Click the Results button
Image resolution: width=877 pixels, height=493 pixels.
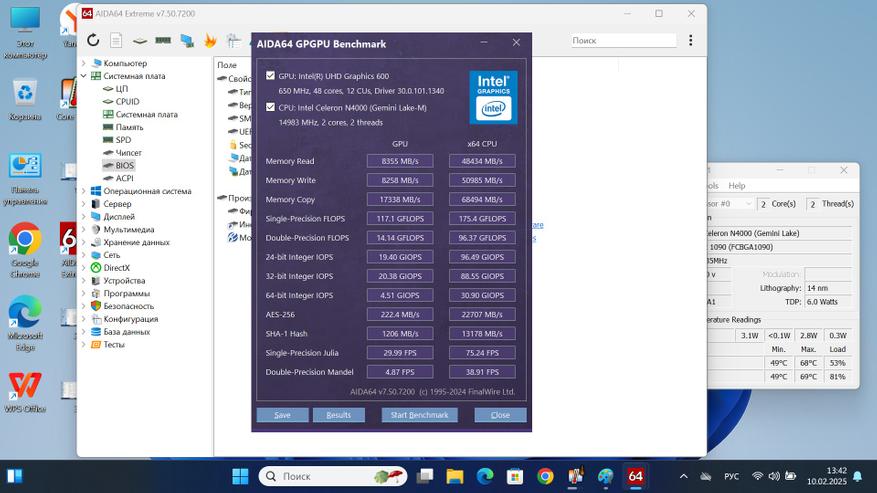[338, 415]
